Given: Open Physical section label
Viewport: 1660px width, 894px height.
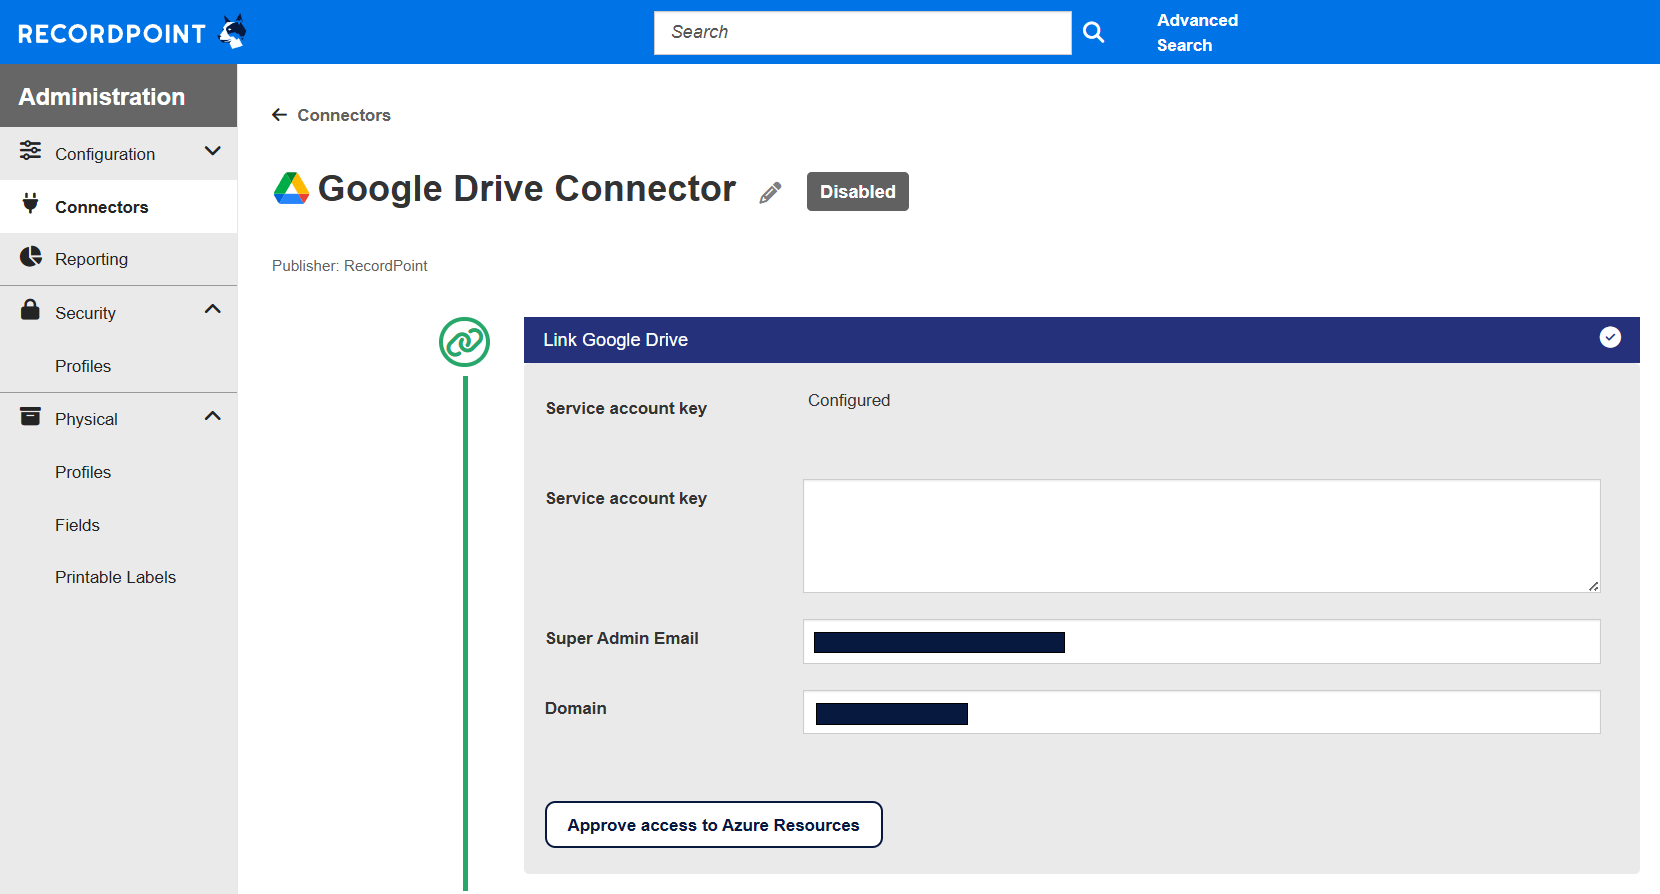Looking at the screenshot, I should (86, 419).
